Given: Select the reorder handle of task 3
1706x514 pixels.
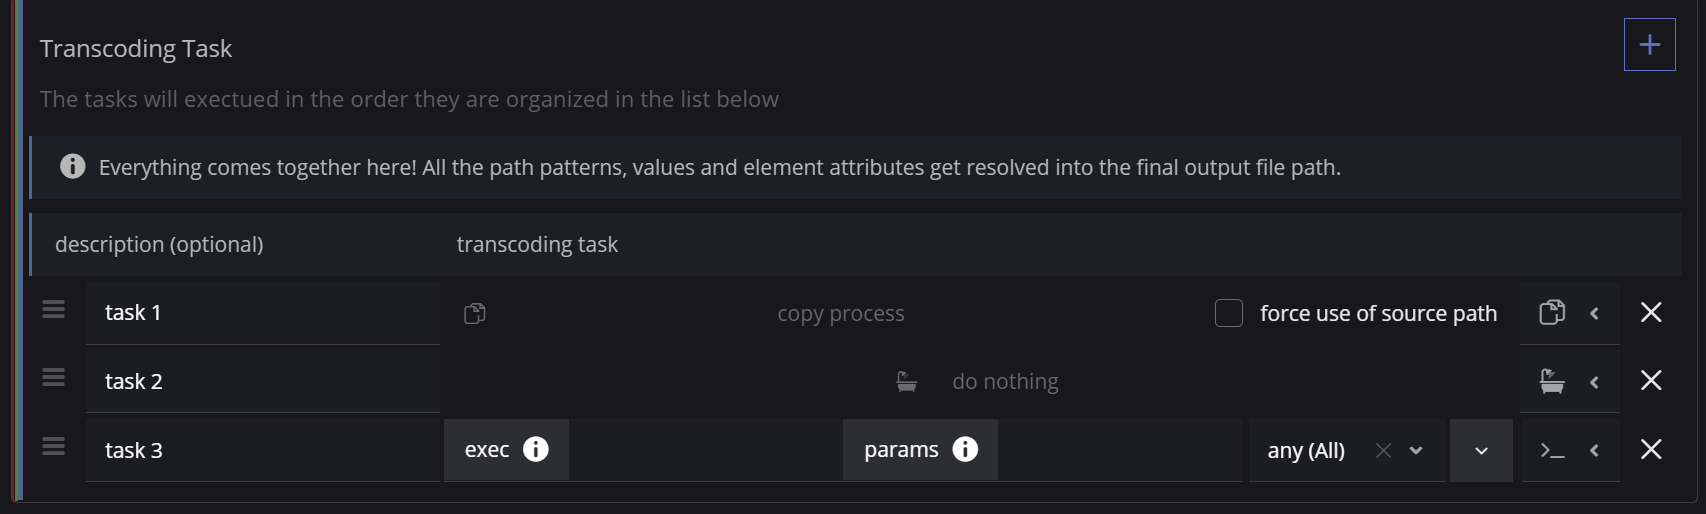Looking at the screenshot, I should coord(54,446).
